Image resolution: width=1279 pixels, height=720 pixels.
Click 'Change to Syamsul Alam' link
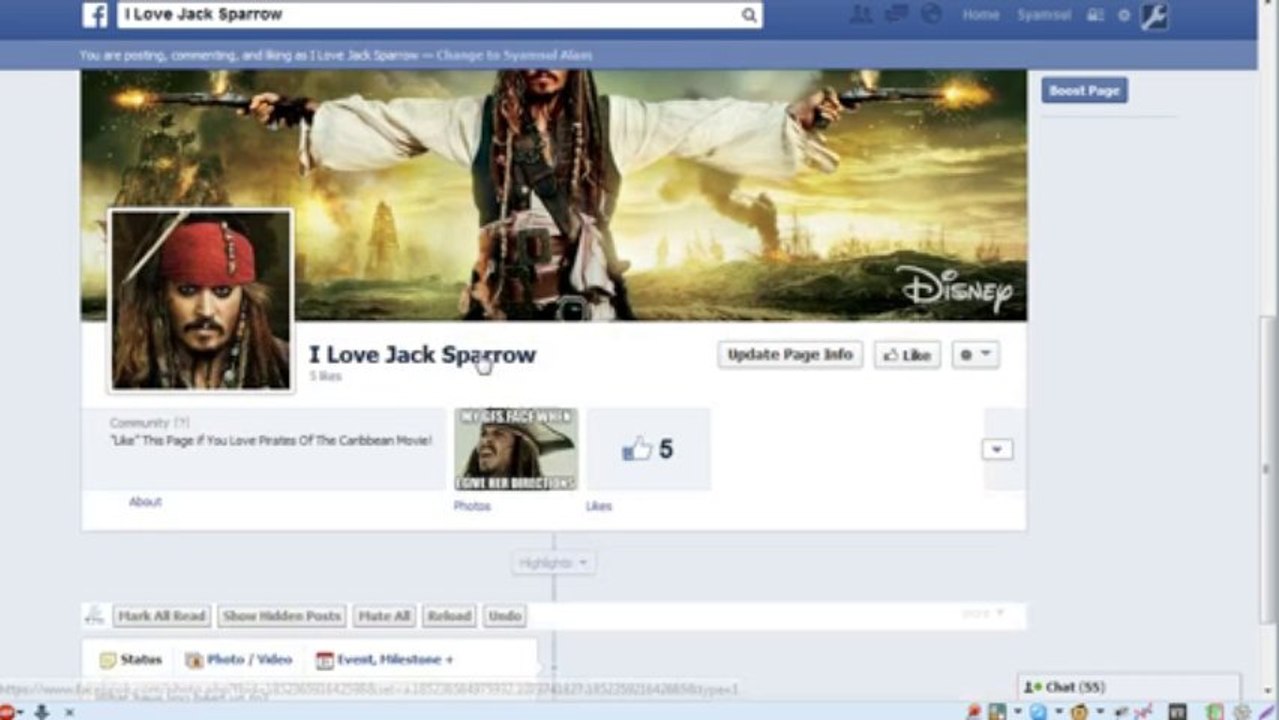click(514, 56)
